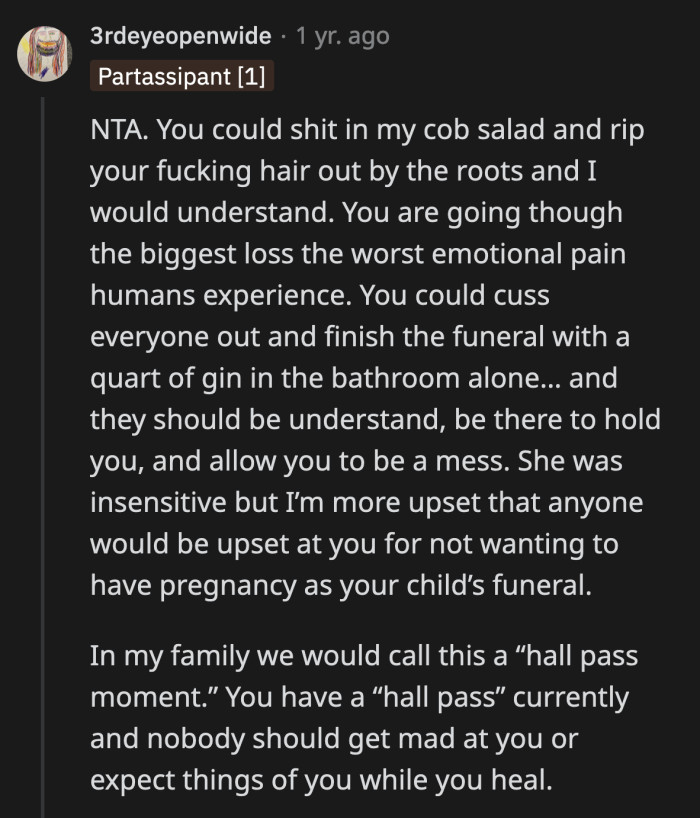Click the separator dot after the username

285,38
